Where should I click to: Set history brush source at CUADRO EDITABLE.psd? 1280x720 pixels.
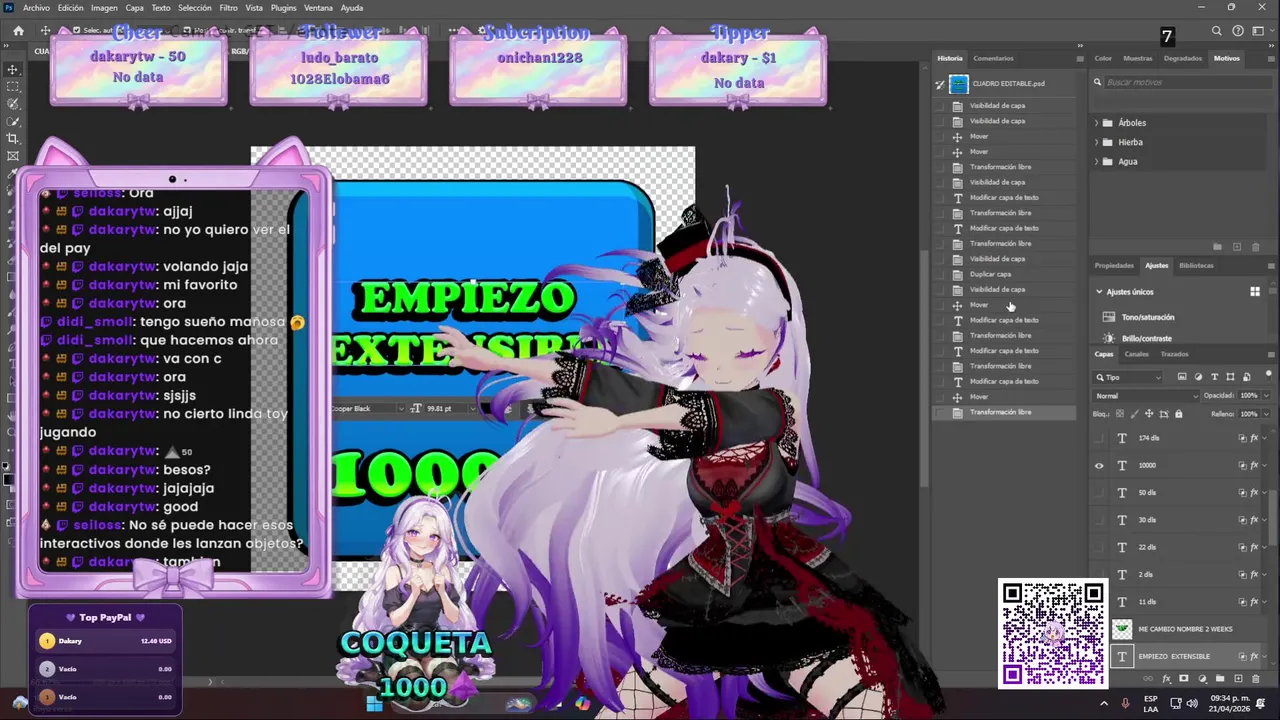(x=940, y=84)
